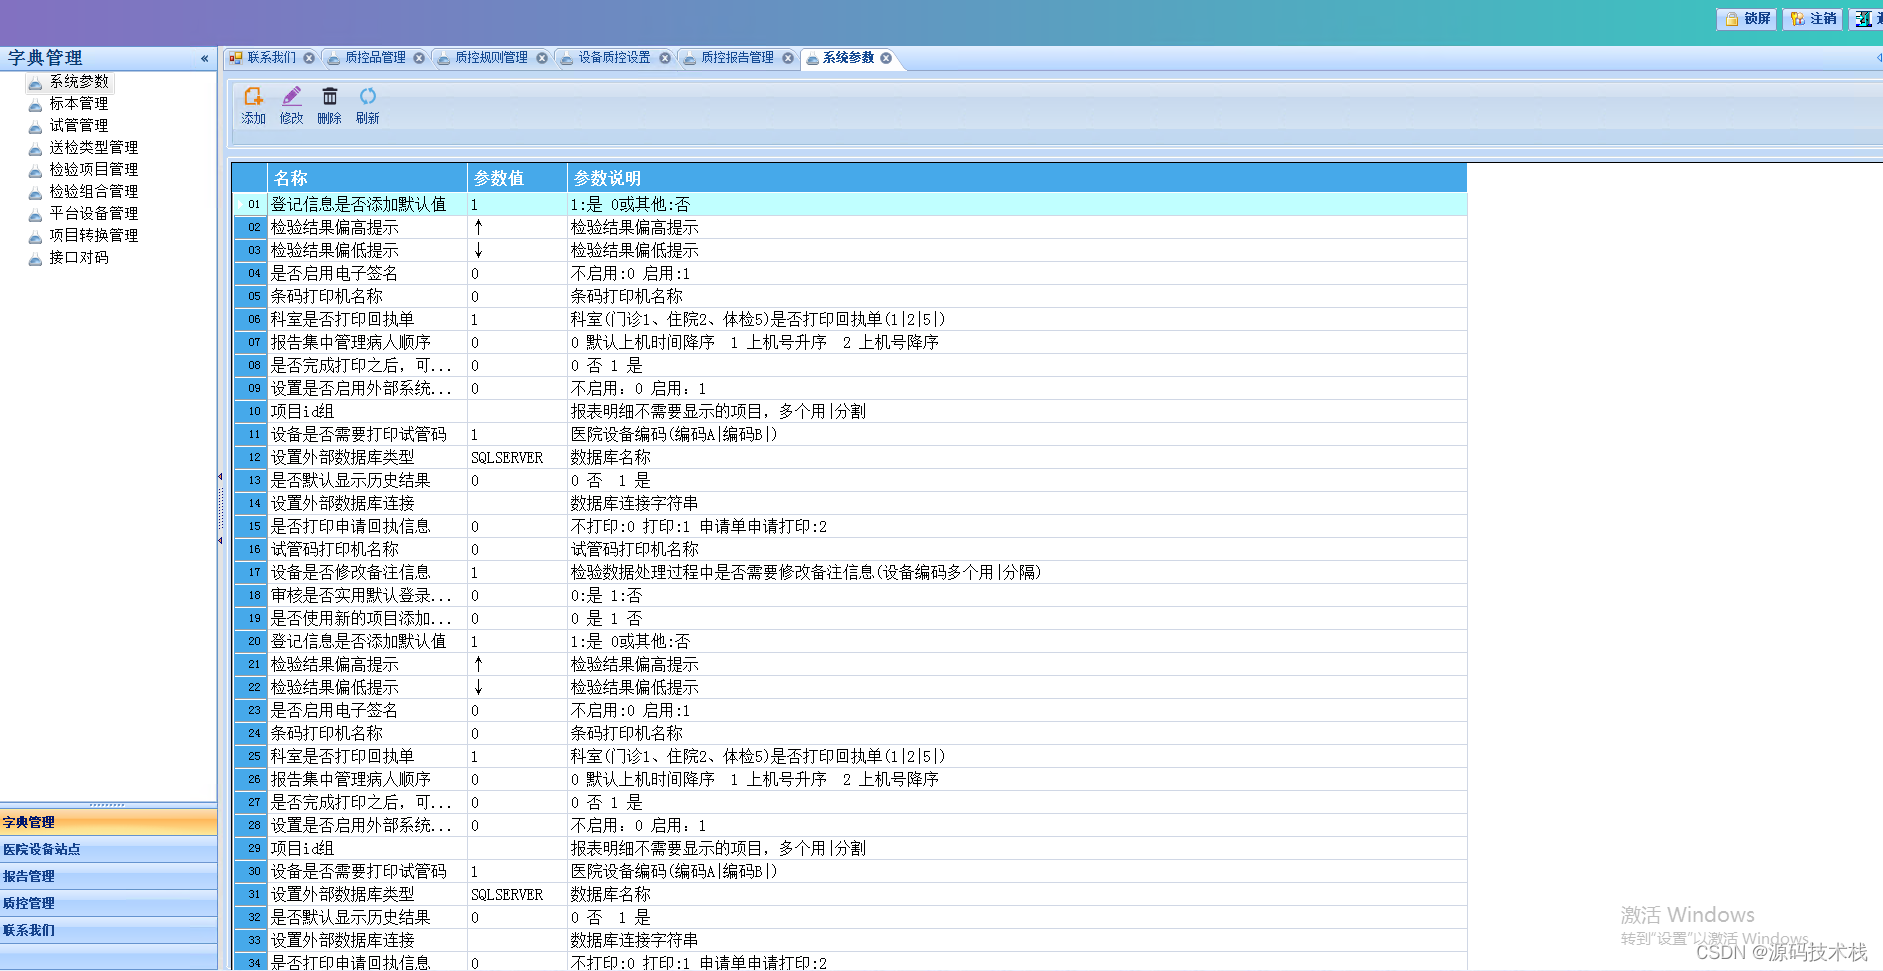Open 检验组合管理 in the sidebar
This screenshot has width=1883, height=971.
tap(94, 191)
